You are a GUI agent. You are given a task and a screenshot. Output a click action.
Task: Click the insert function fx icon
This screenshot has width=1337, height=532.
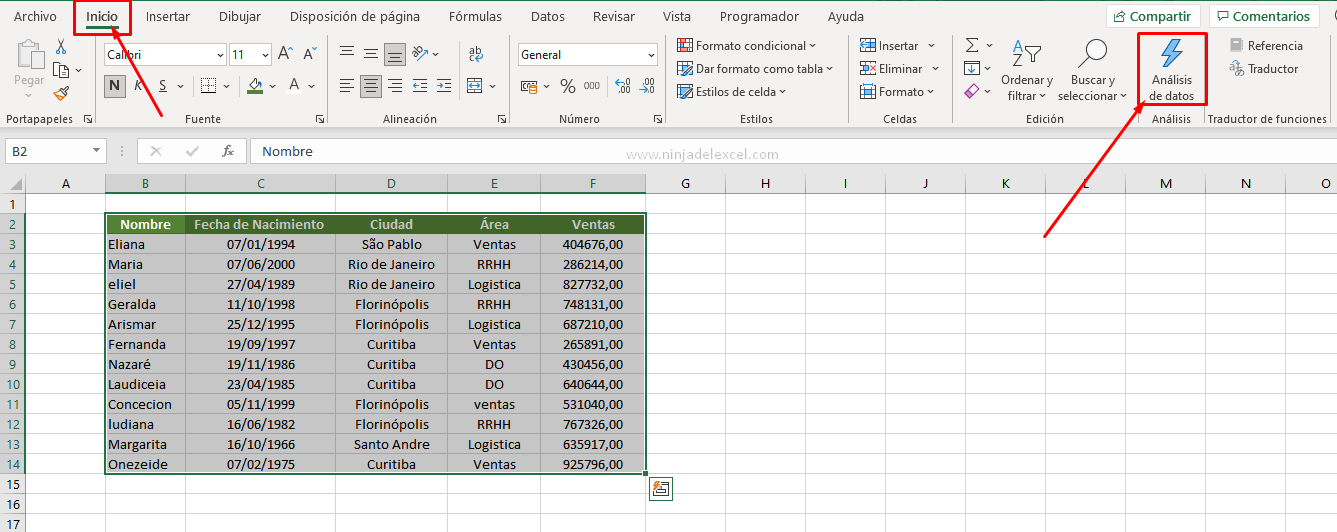[227, 151]
